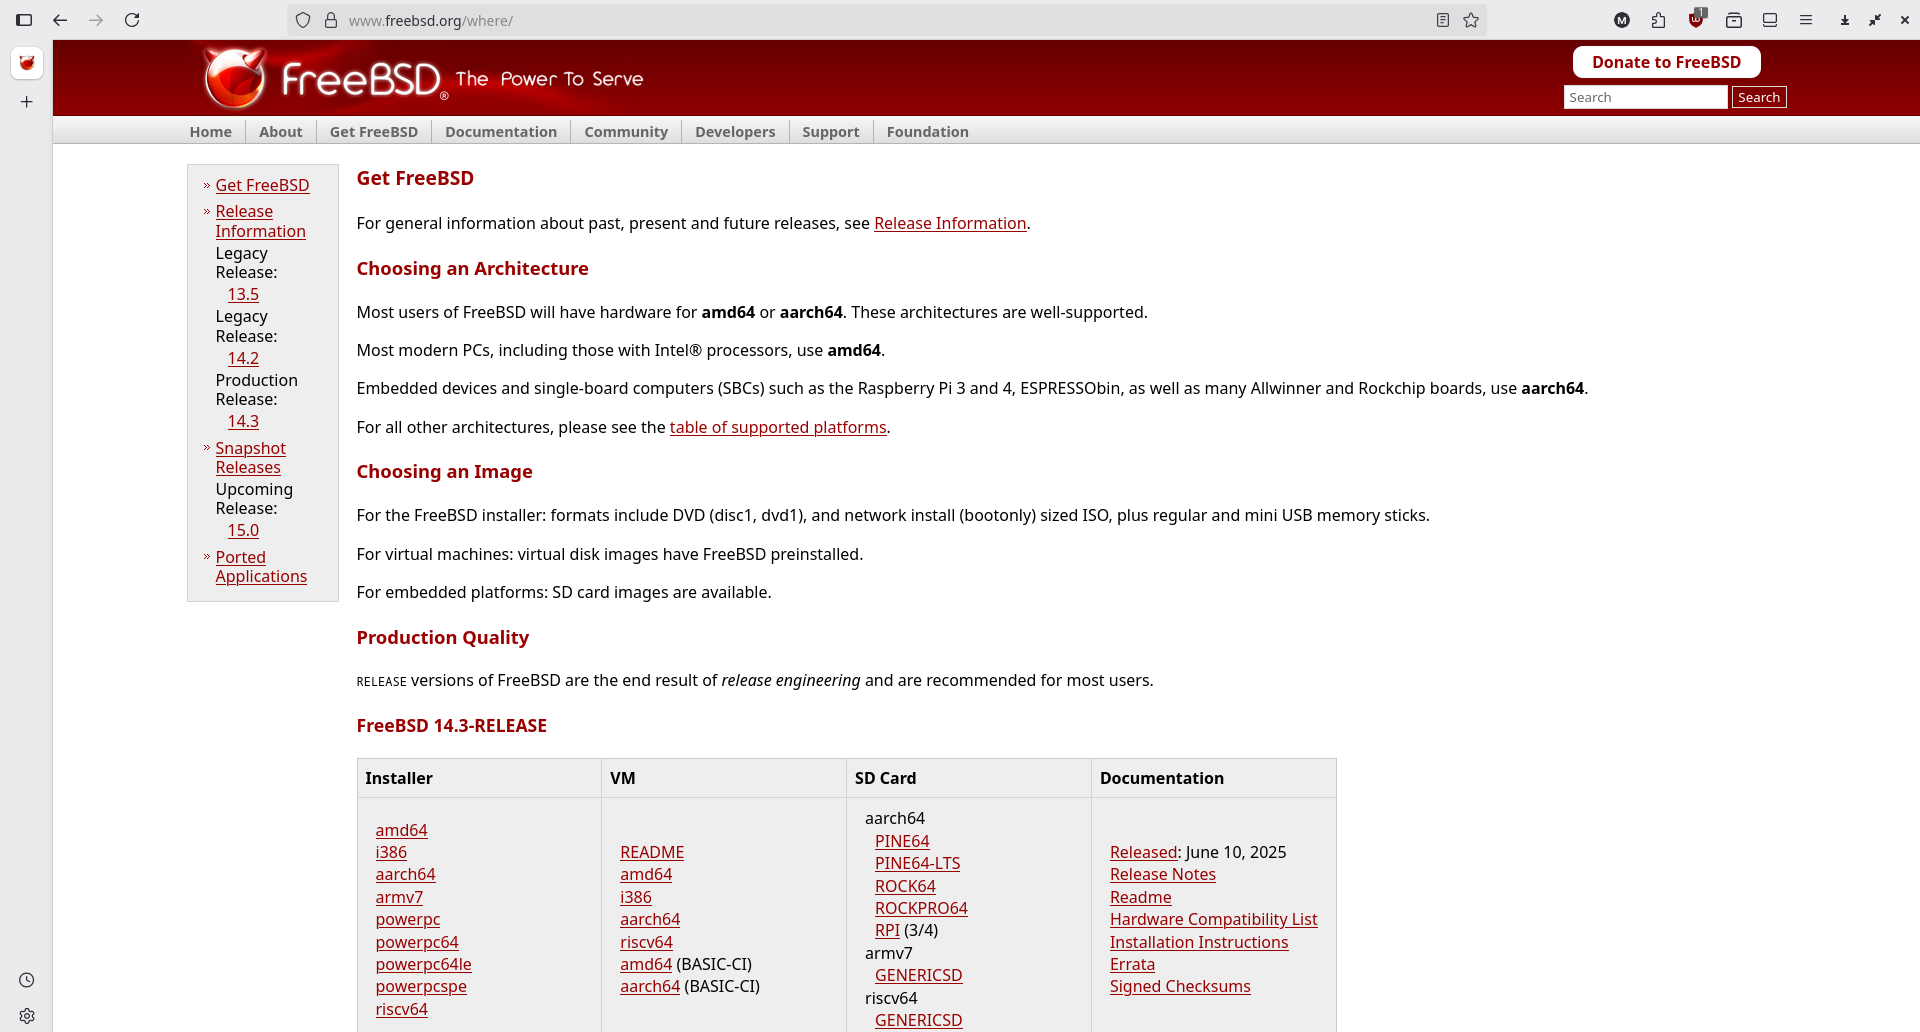
Task: Open the hamburger application menu
Action: click(x=1806, y=20)
